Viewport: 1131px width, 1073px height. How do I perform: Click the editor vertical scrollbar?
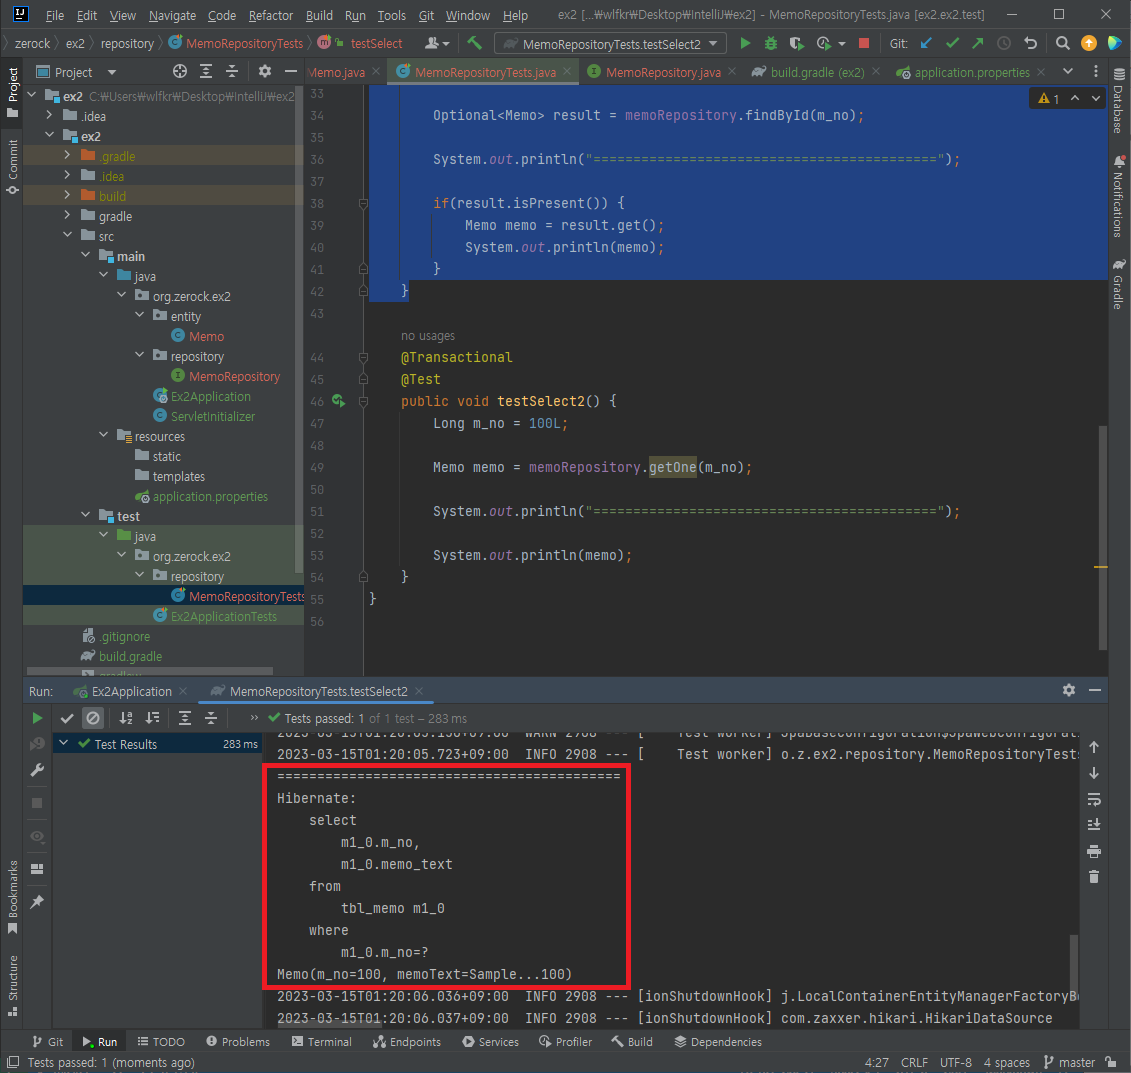[x=1102, y=537]
